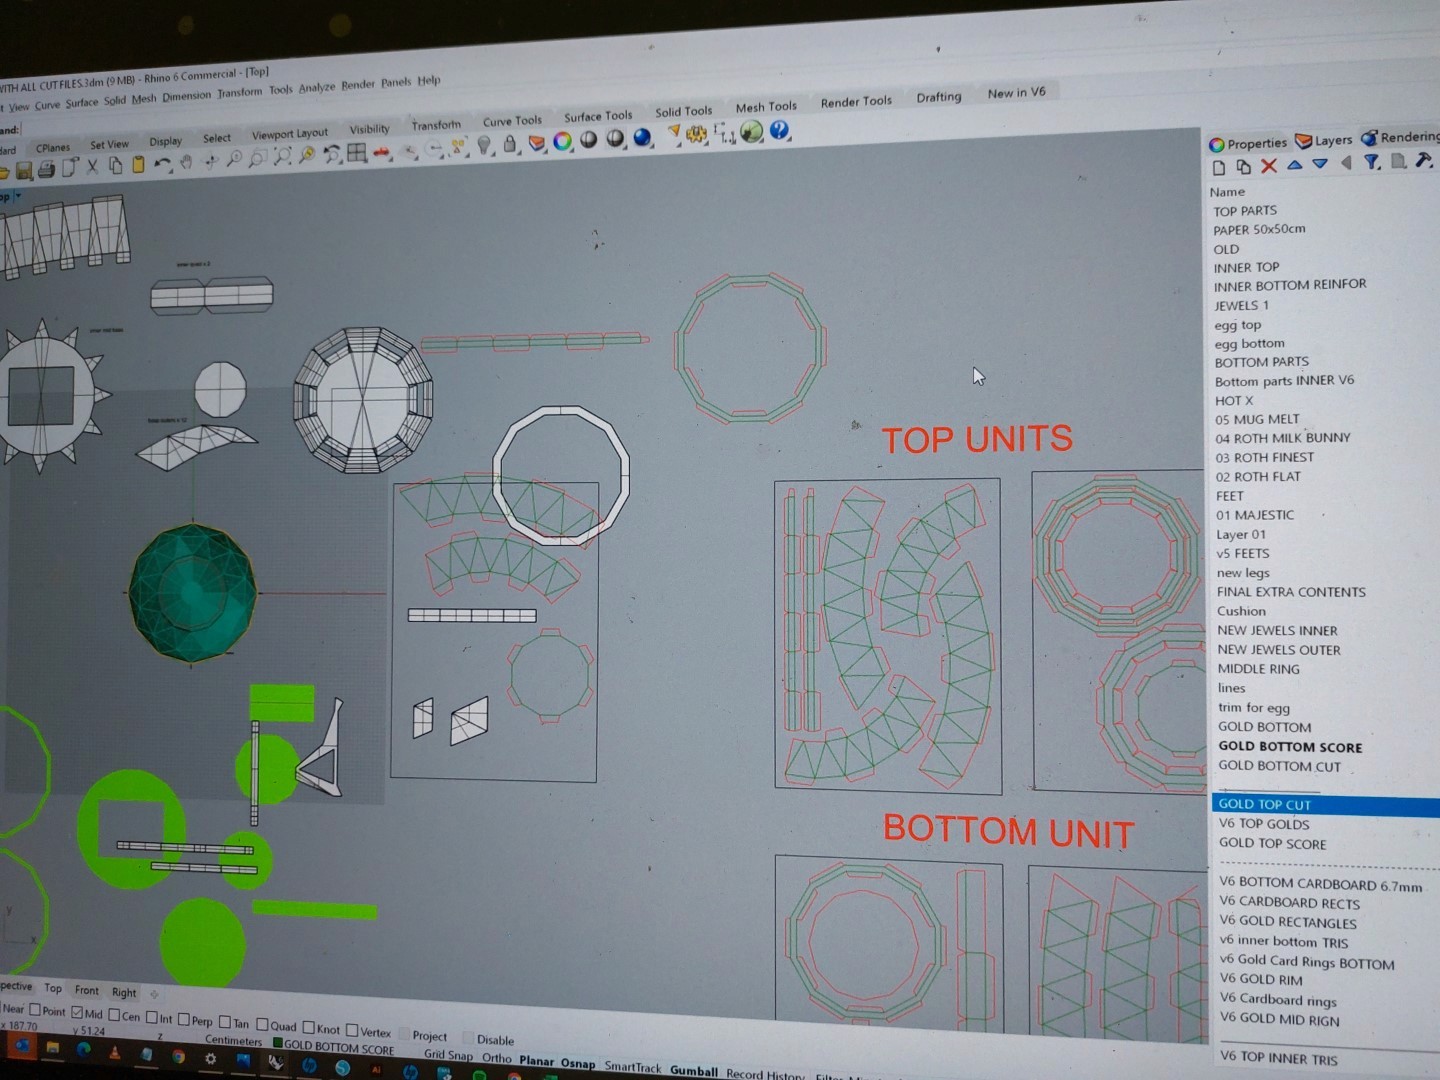Switch to the Curve Tools toolbar tab

pos(512,121)
